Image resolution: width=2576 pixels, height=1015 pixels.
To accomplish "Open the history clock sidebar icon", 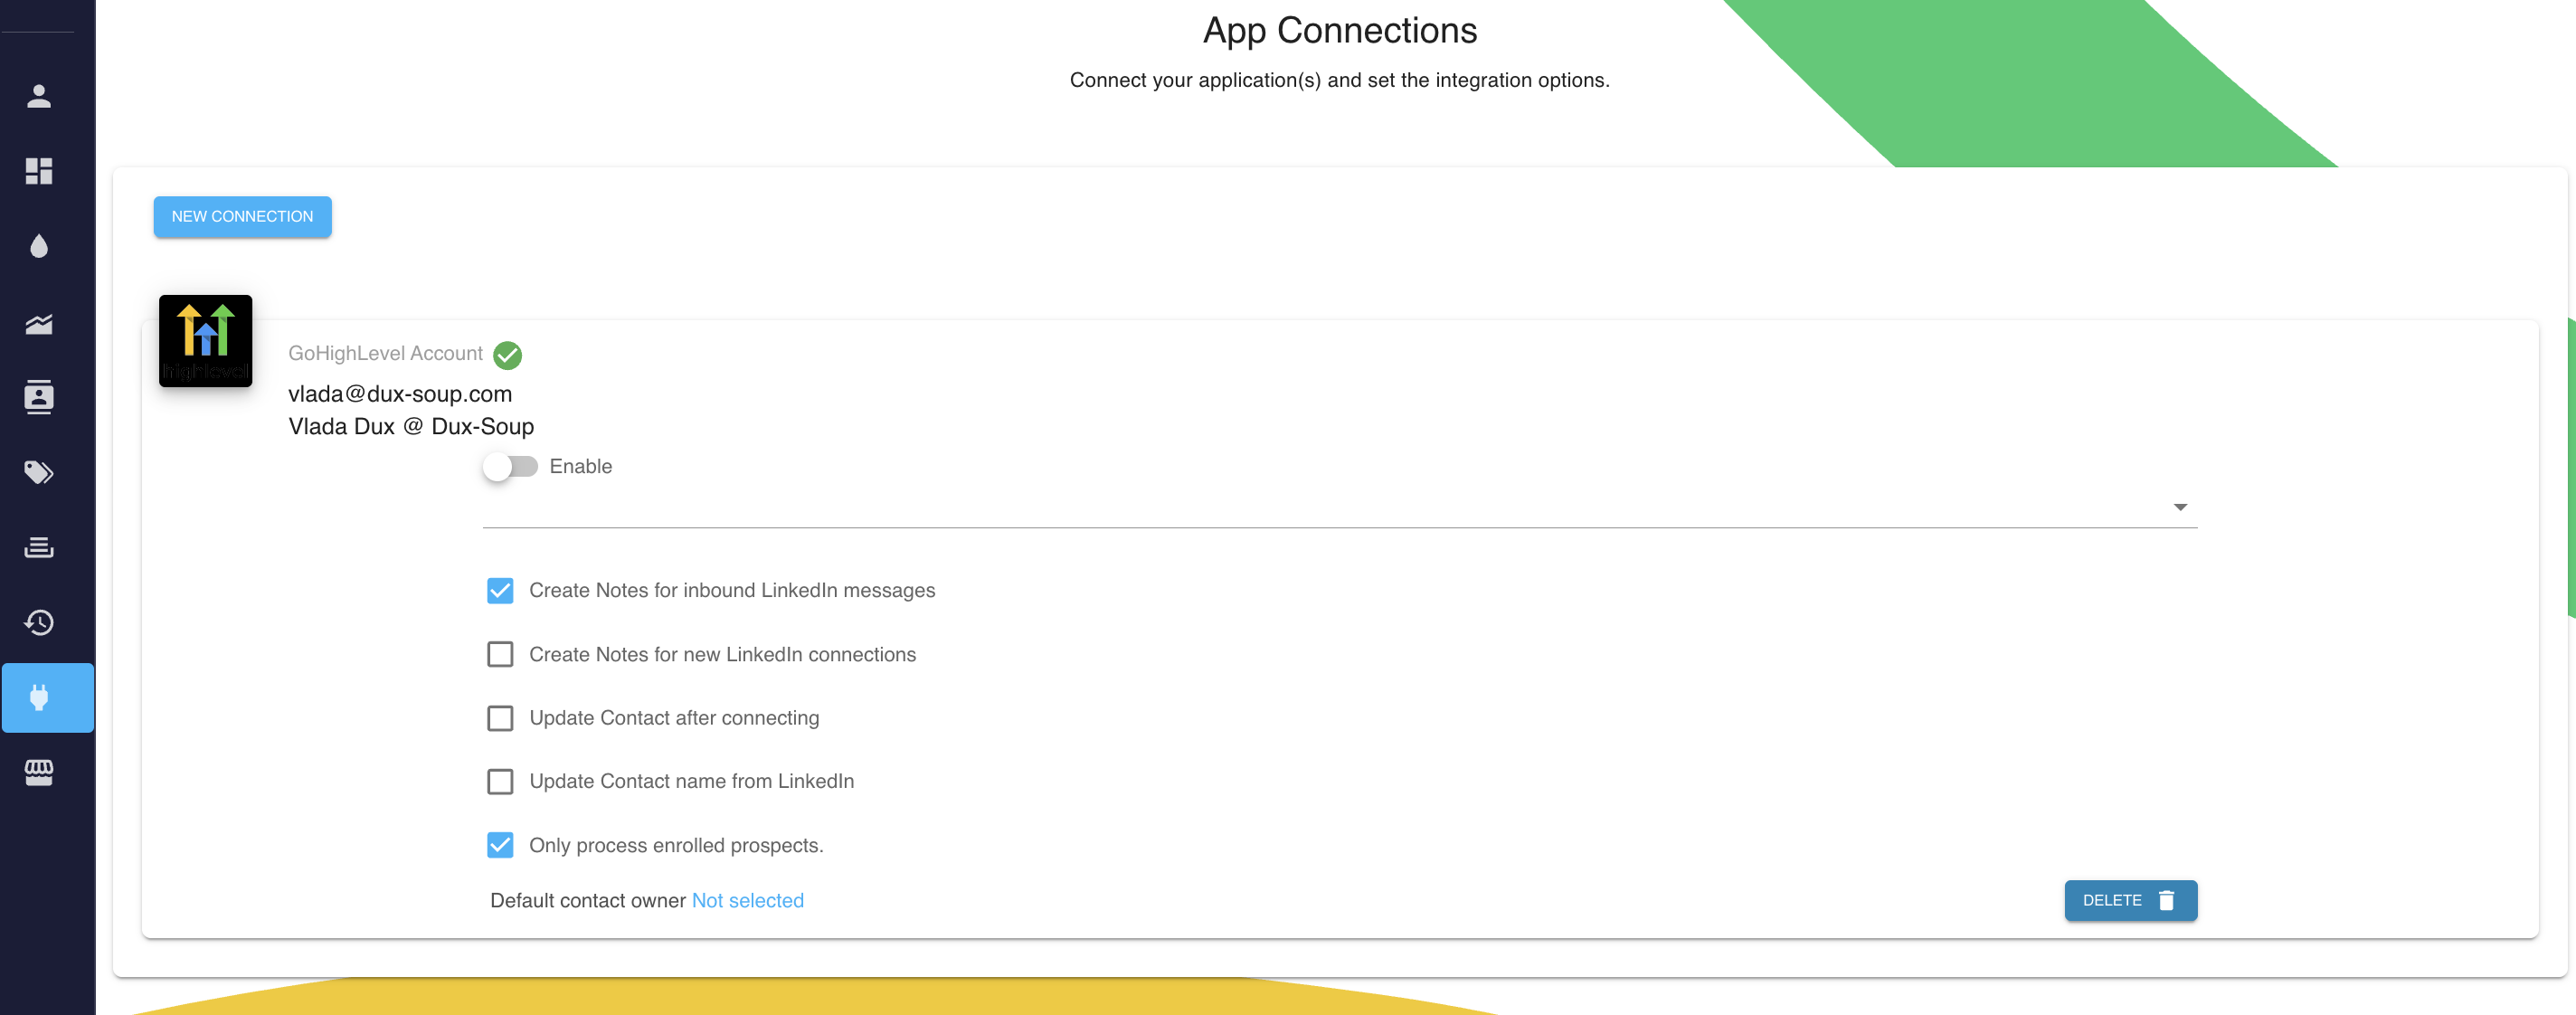I will [39, 622].
